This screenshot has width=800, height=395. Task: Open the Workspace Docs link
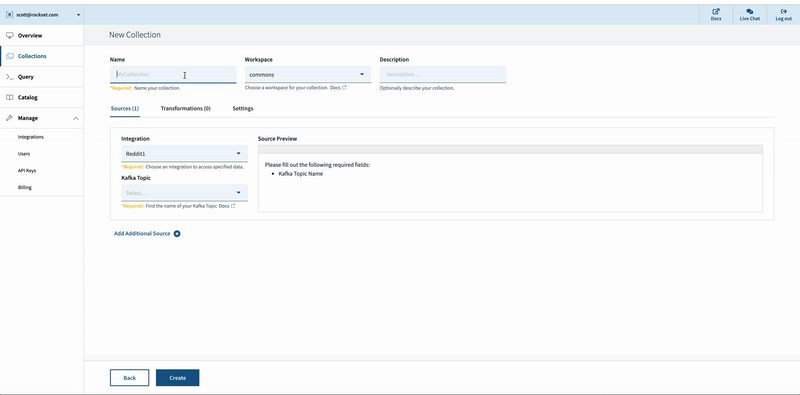click(x=335, y=88)
